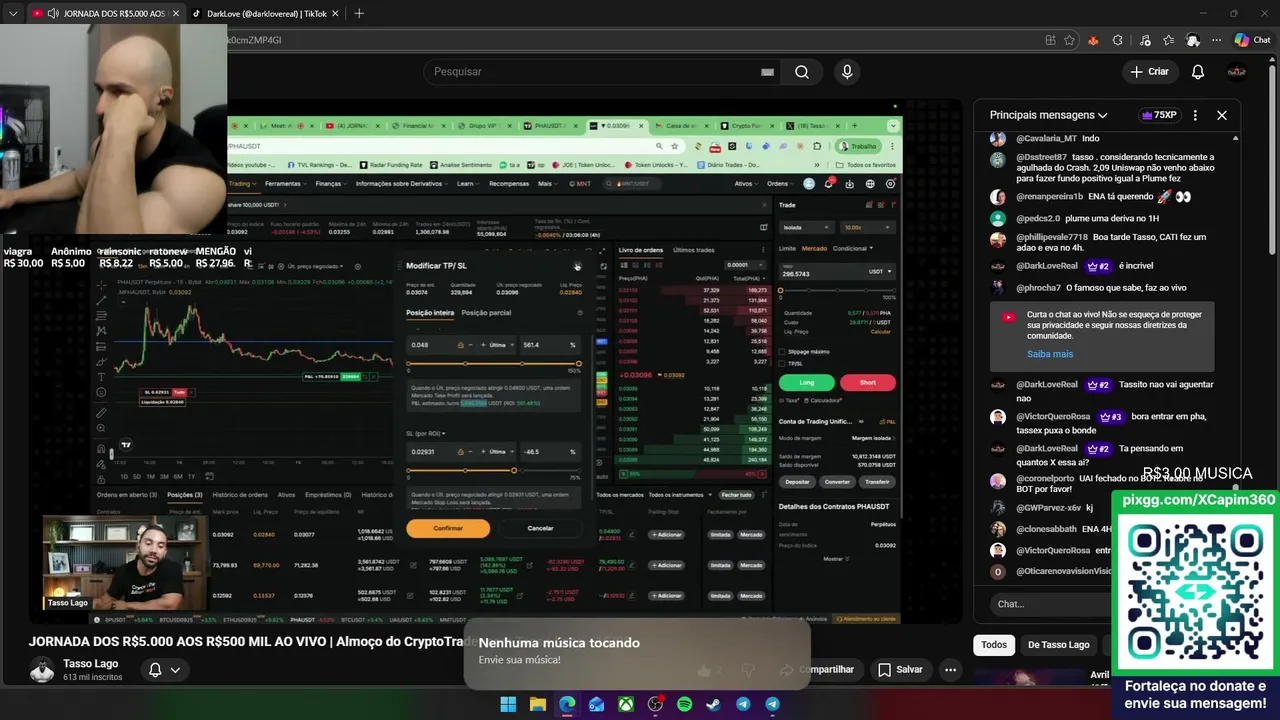1280x720 pixels.
Task: Open the MetaMask fox extension
Action: pyautogui.click(x=1093, y=40)
